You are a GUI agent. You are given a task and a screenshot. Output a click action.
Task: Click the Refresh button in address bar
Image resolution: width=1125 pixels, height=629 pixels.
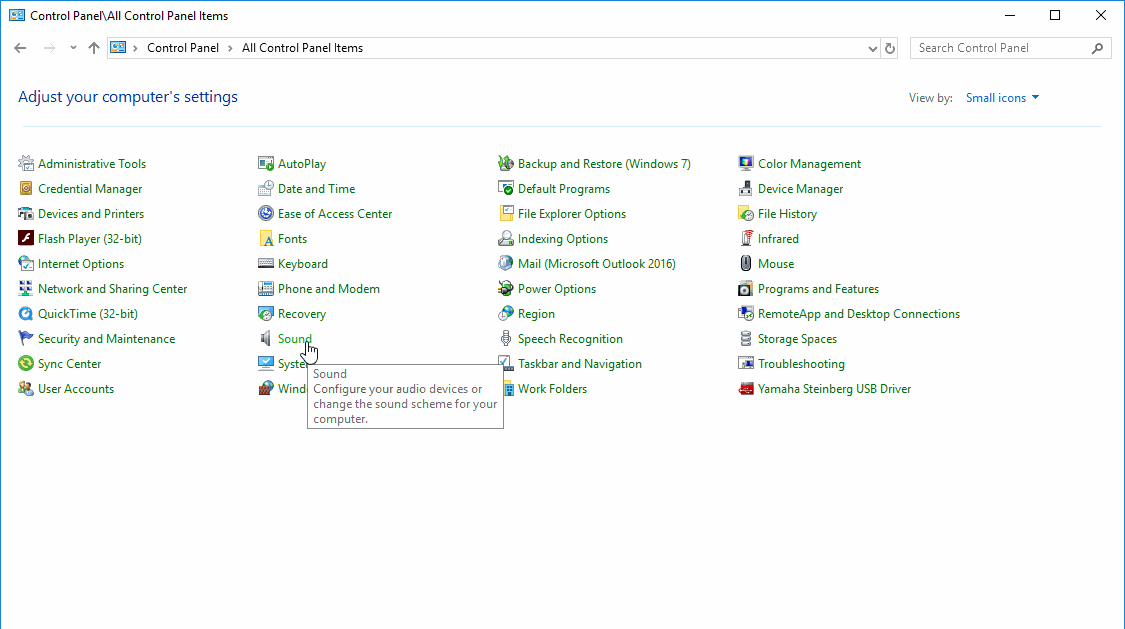click(891, 48)
